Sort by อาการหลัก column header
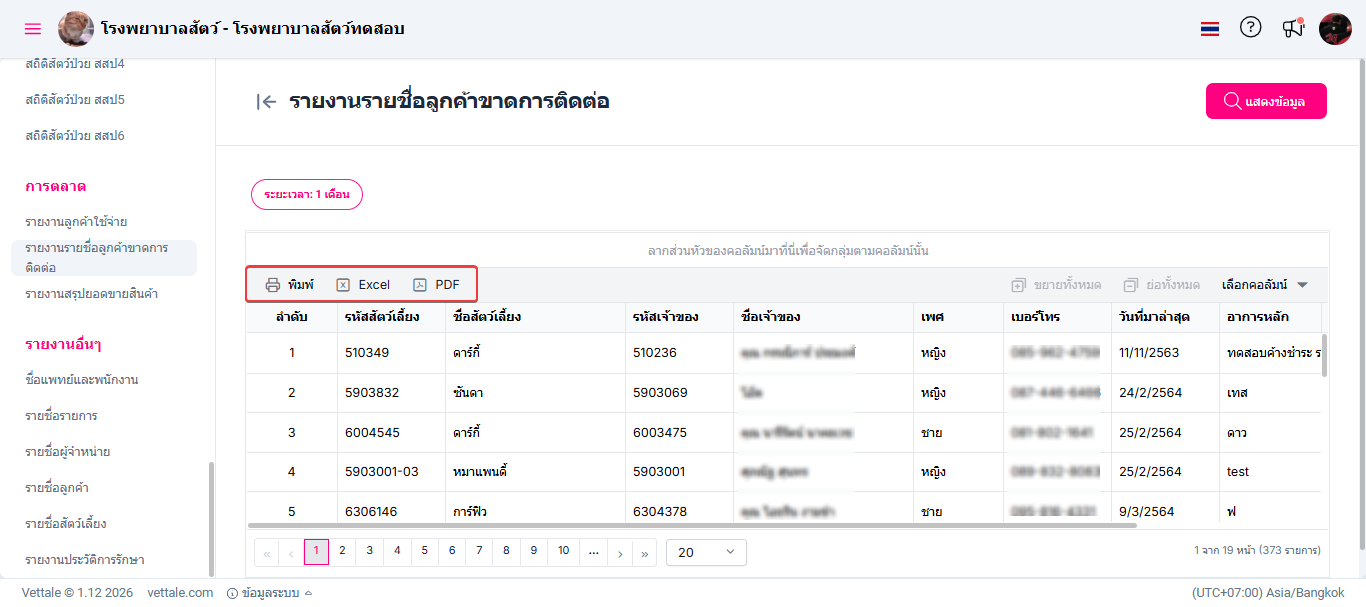This screenshot has width=1366, height=607. tap(1270, 317)
